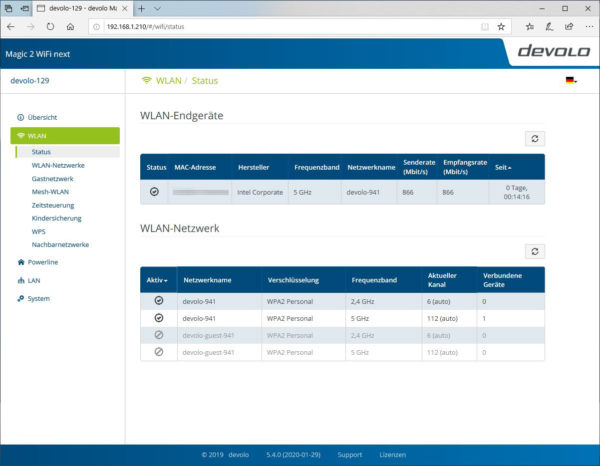
Task: Open the favorites hub icon
Action: point(530,26)
